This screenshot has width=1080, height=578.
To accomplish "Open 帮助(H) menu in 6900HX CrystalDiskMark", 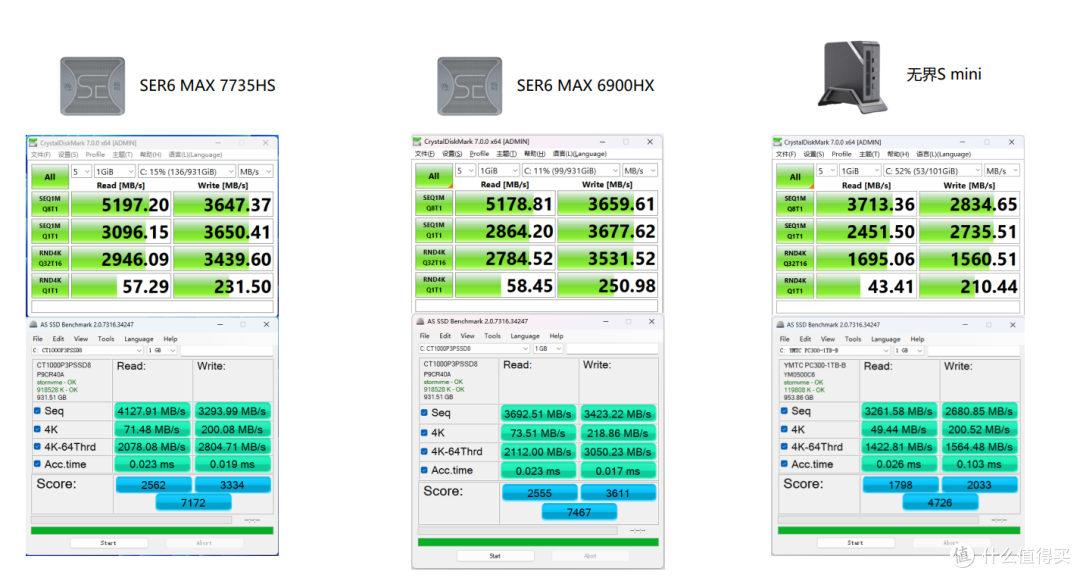I will (x=534, y=154).
